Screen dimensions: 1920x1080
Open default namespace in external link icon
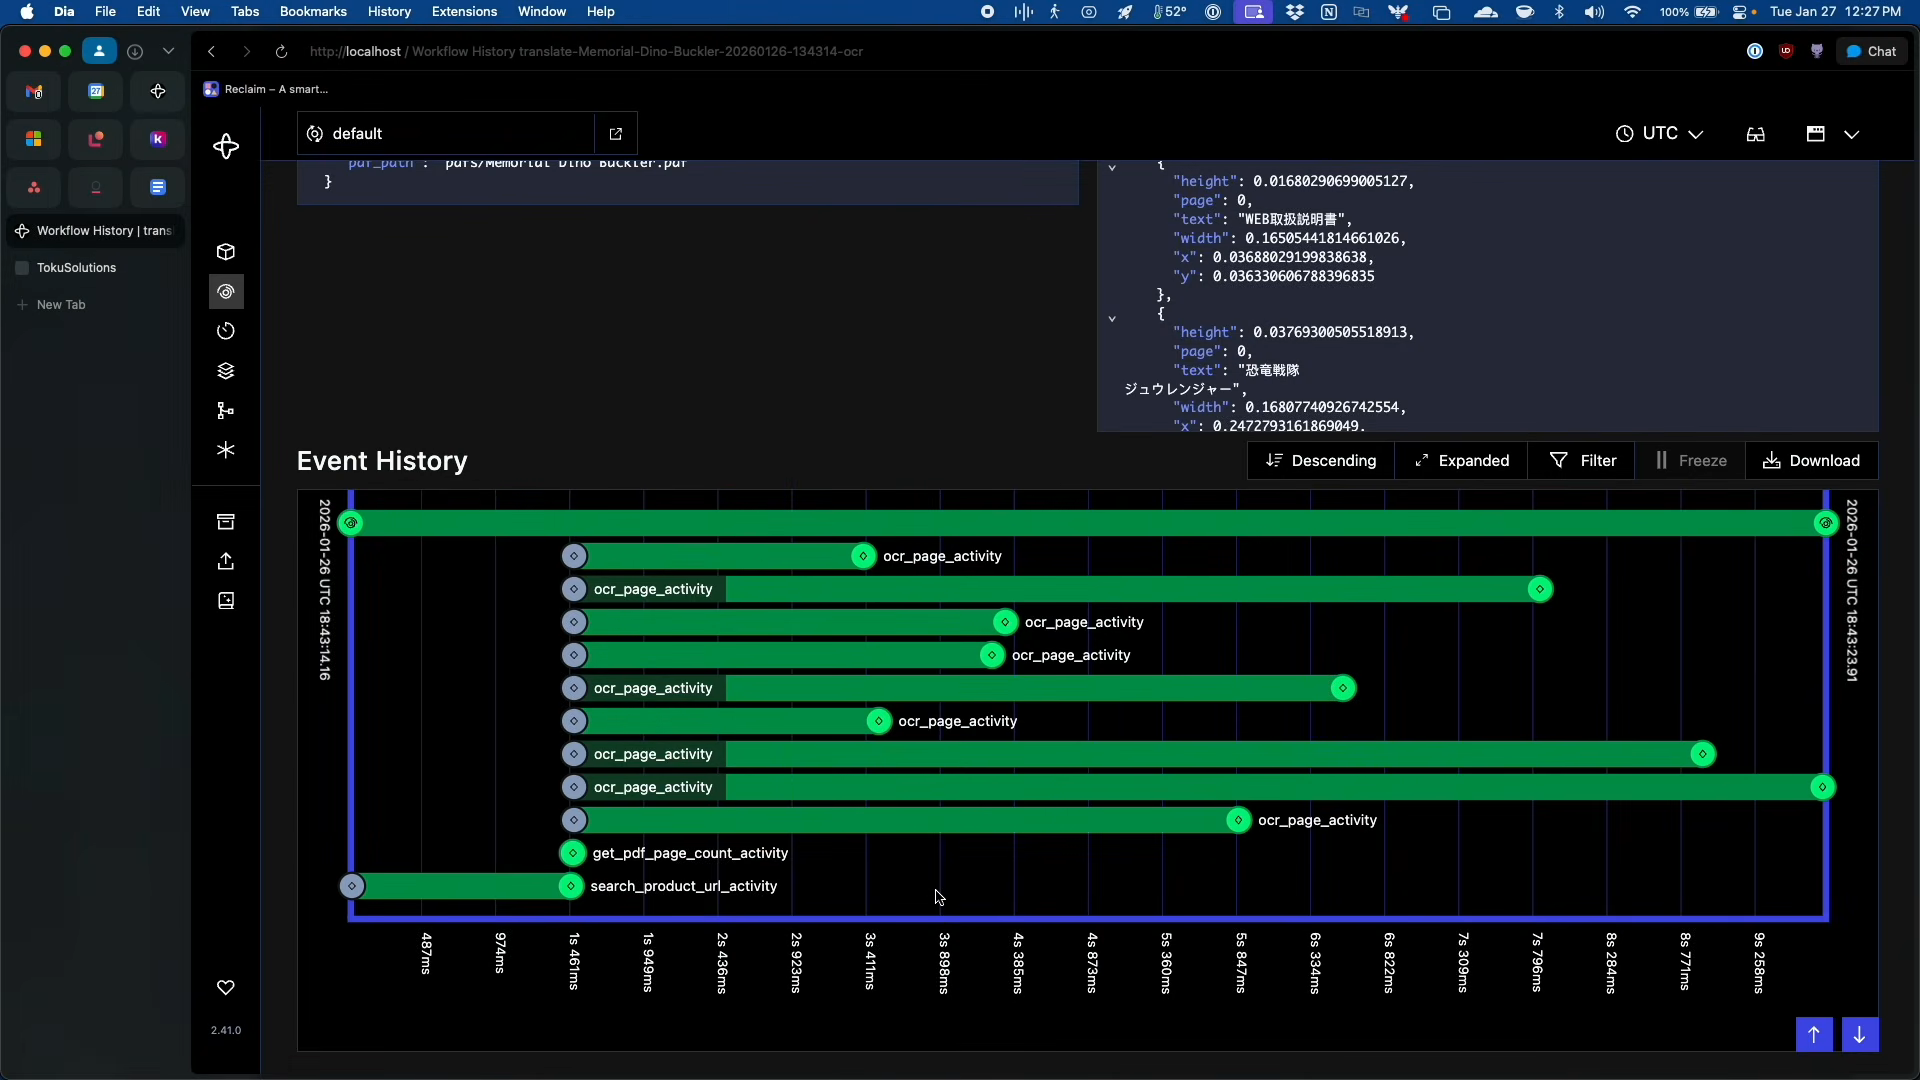(616, 134)
